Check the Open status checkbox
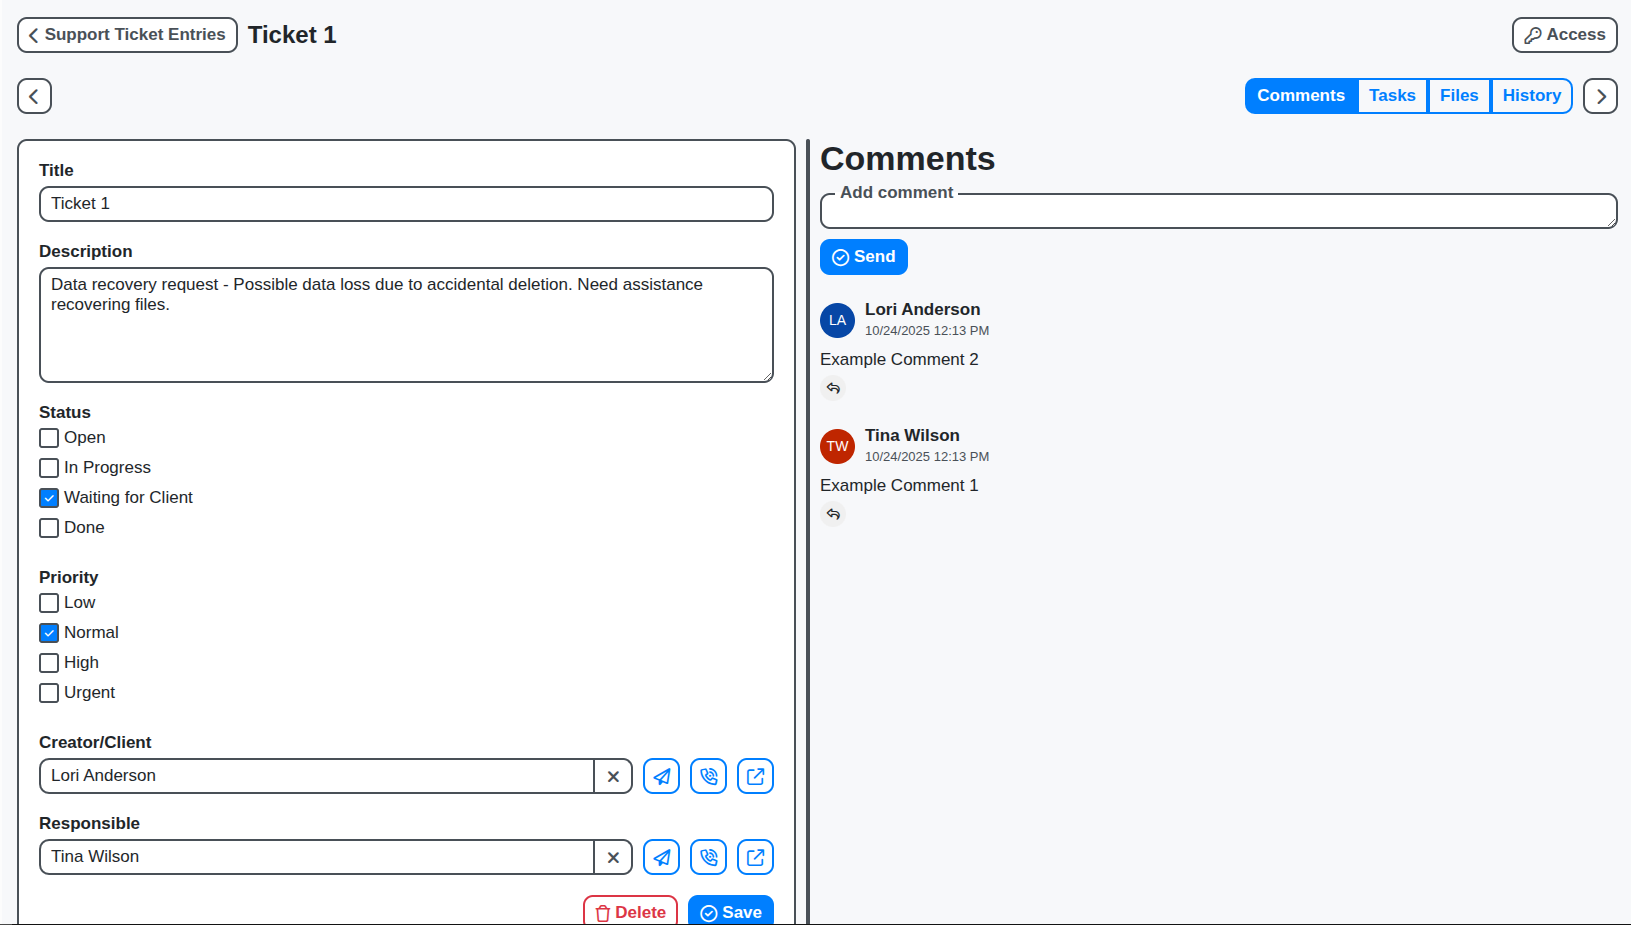Viewport: 1631px width, 925px height. (49, 438)
